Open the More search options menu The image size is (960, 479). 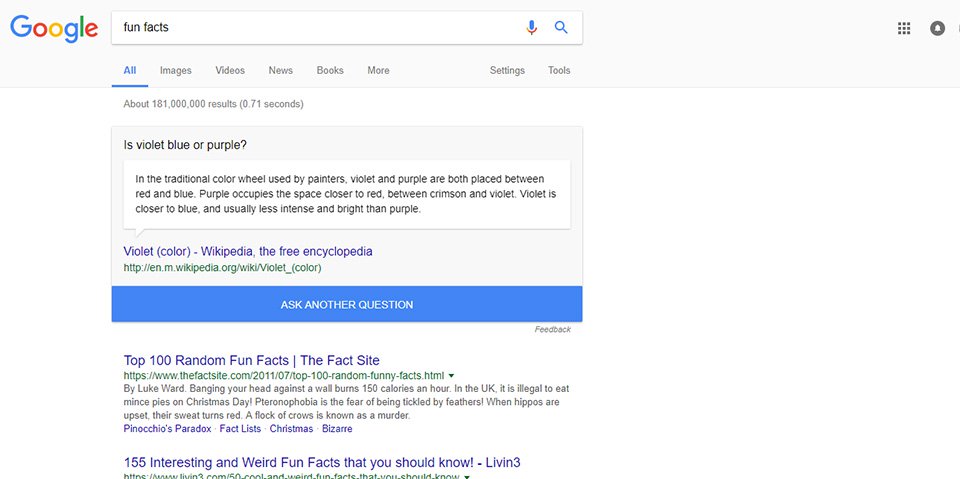[x=378, y=70]
